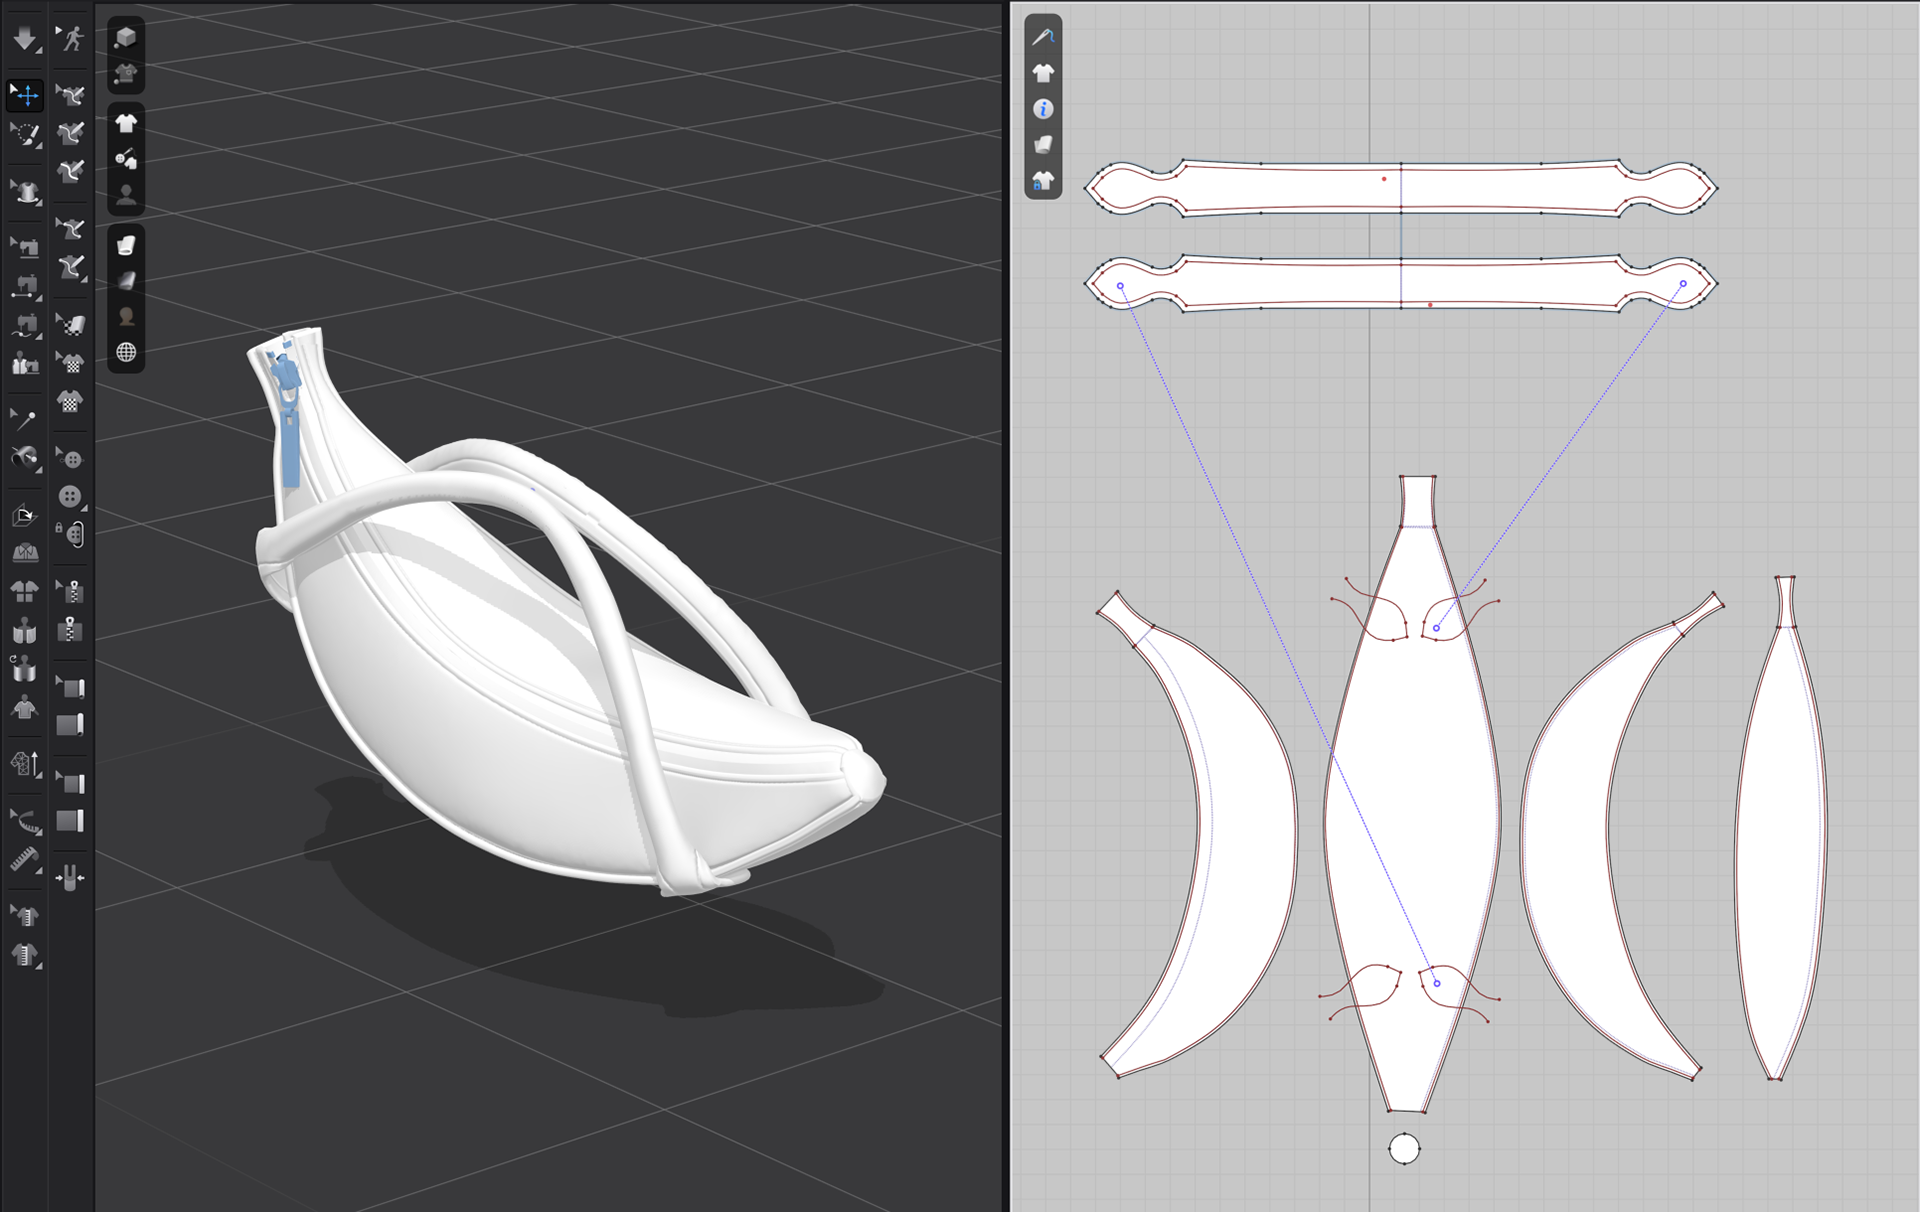
Task: Toggle garment T-shirt display in 3D view
Action: coord(126,124)
